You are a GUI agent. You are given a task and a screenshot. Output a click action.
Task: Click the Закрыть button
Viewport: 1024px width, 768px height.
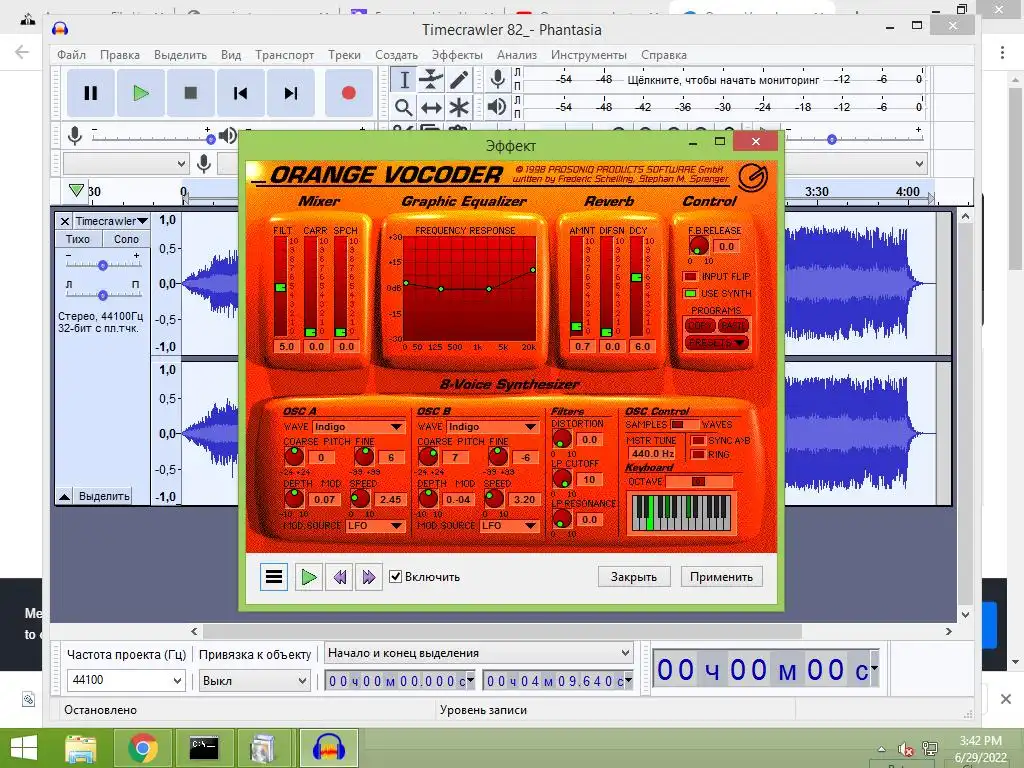point(633,577)
